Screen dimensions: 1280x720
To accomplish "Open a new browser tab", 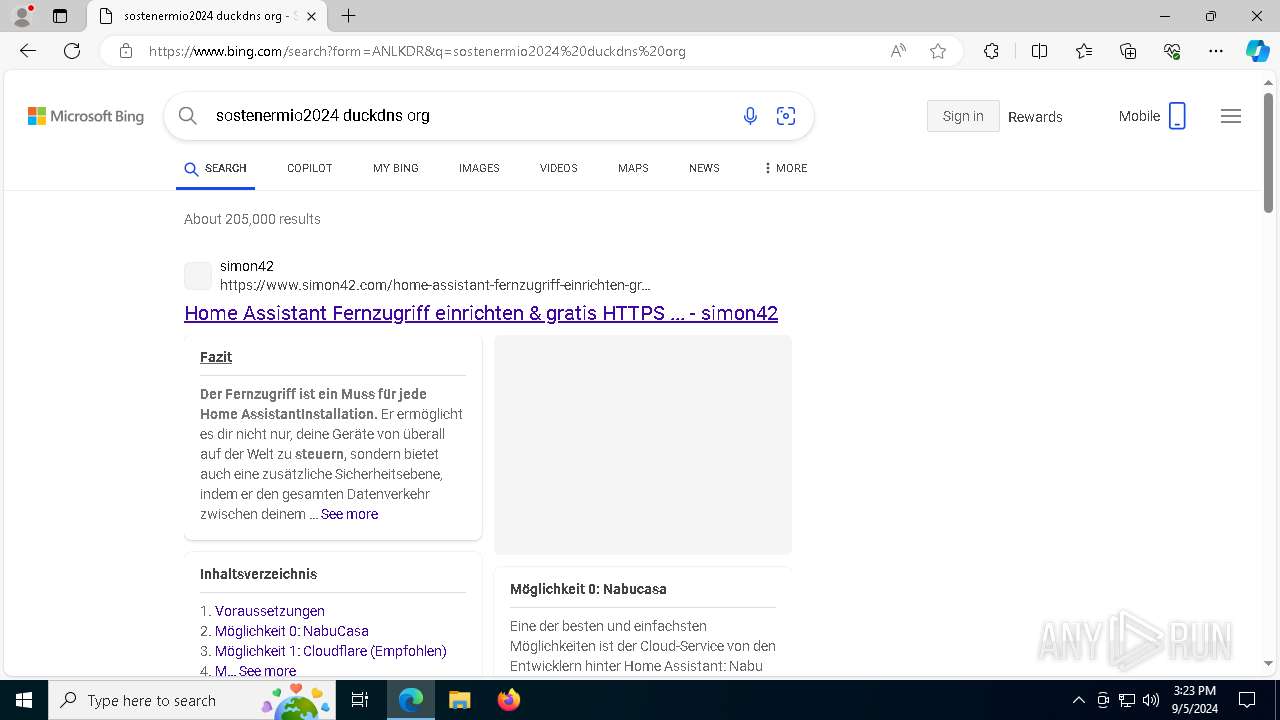I will (x=348, y=16).
